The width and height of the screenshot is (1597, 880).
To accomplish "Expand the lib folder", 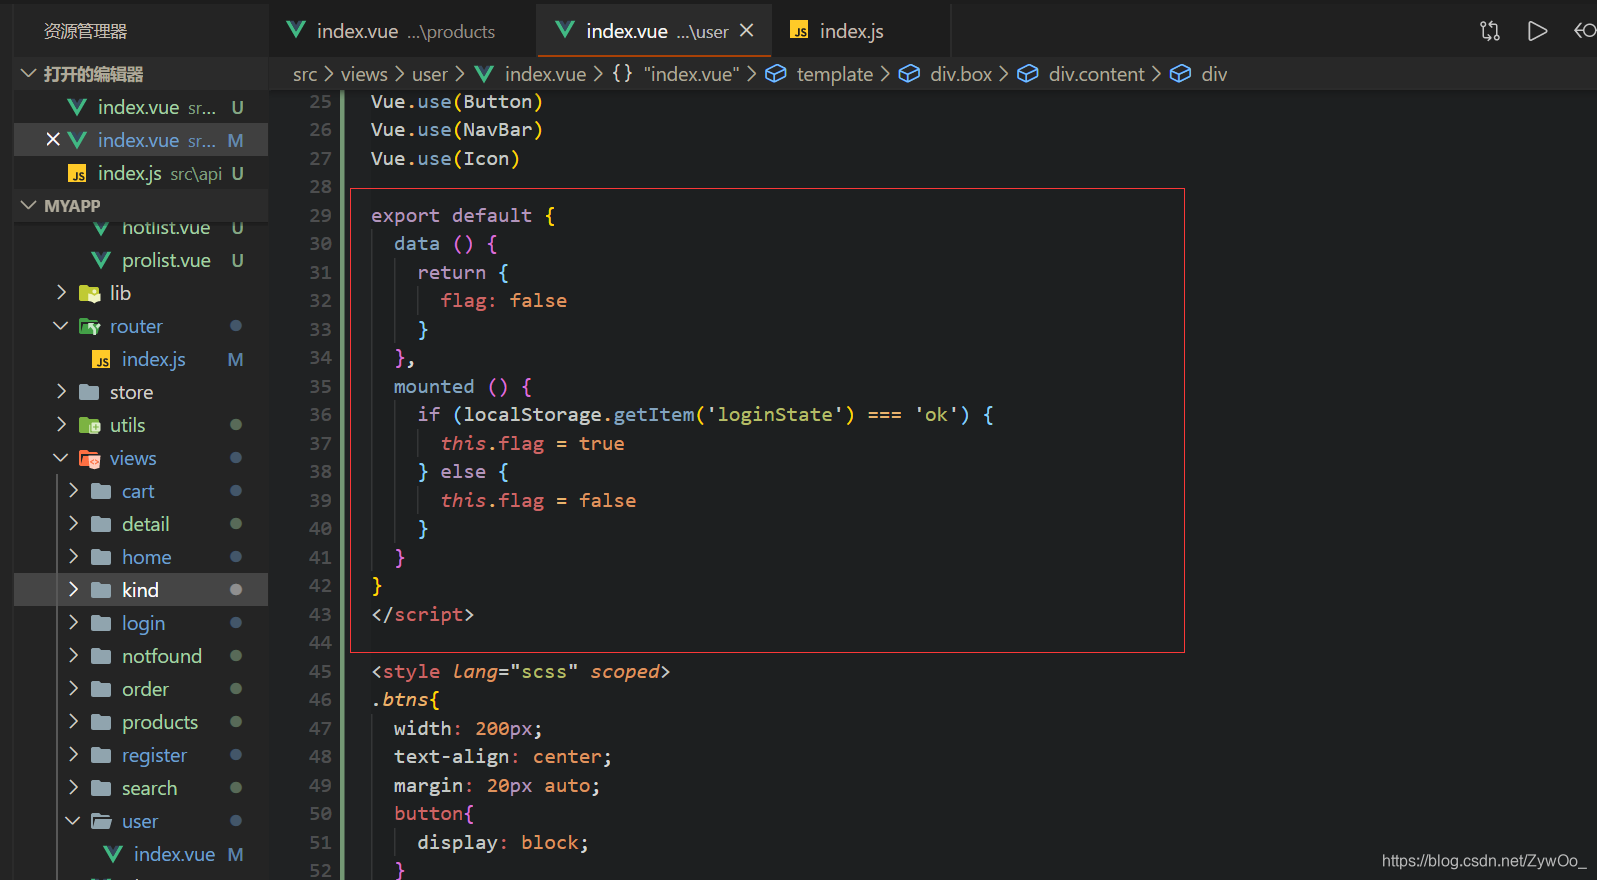I will pos(62,293).
